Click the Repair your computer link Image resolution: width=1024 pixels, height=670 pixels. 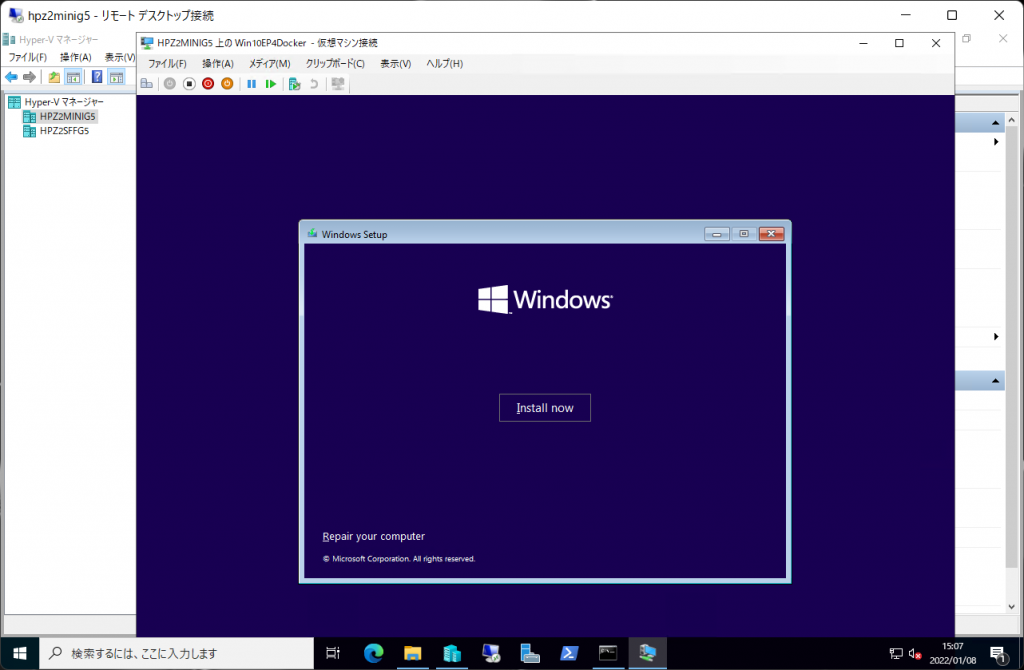374,536
